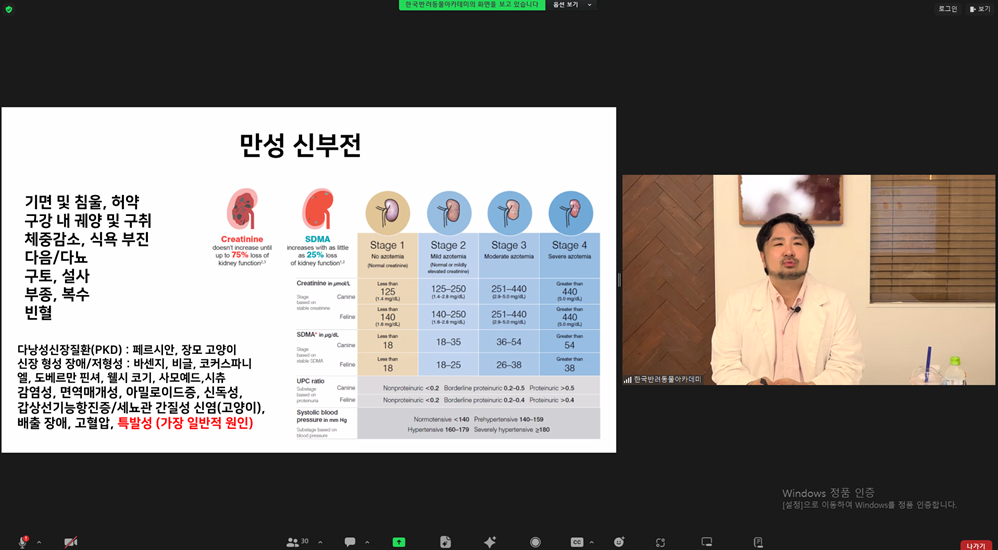Expand caption options arrow beside CC

tap(591, 542)
